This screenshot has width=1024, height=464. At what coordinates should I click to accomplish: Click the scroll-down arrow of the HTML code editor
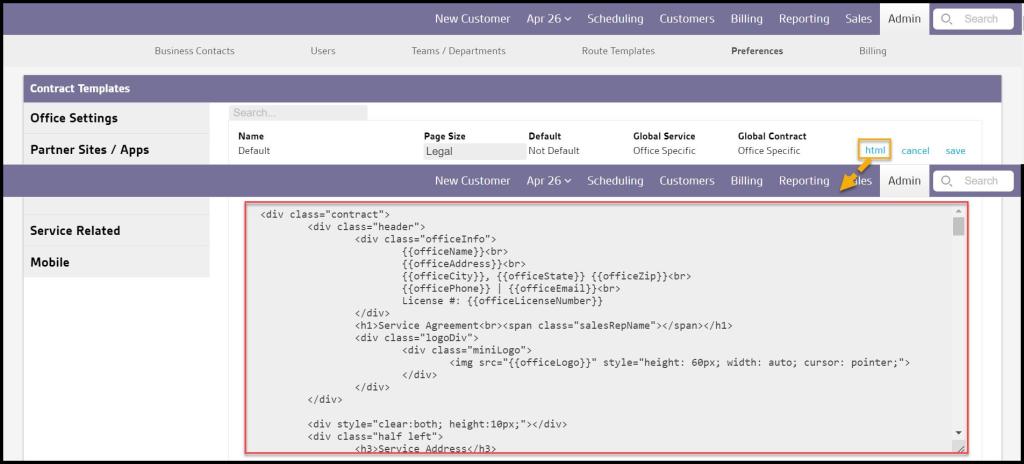958,433
